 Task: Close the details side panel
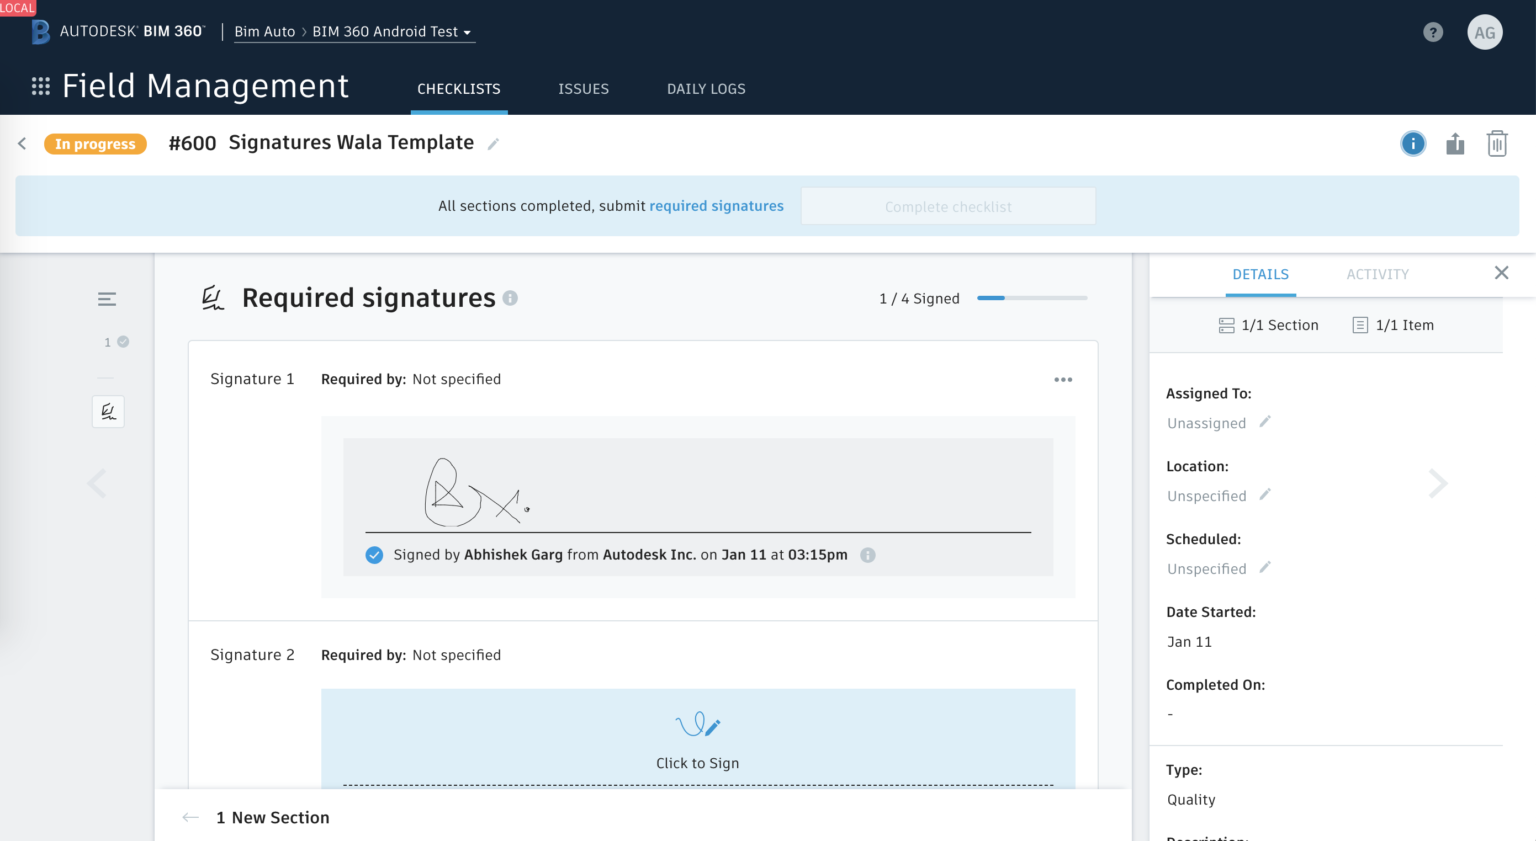click(x=1501, y=273)
